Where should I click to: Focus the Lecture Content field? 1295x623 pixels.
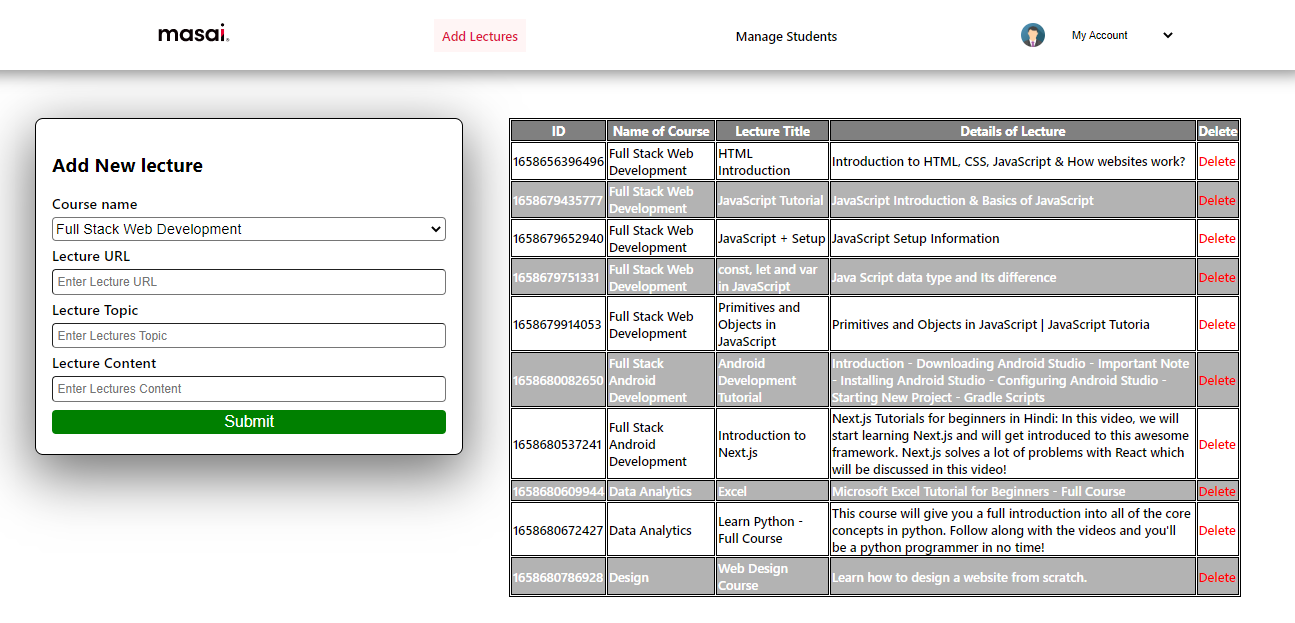click(x=249, y=389)
